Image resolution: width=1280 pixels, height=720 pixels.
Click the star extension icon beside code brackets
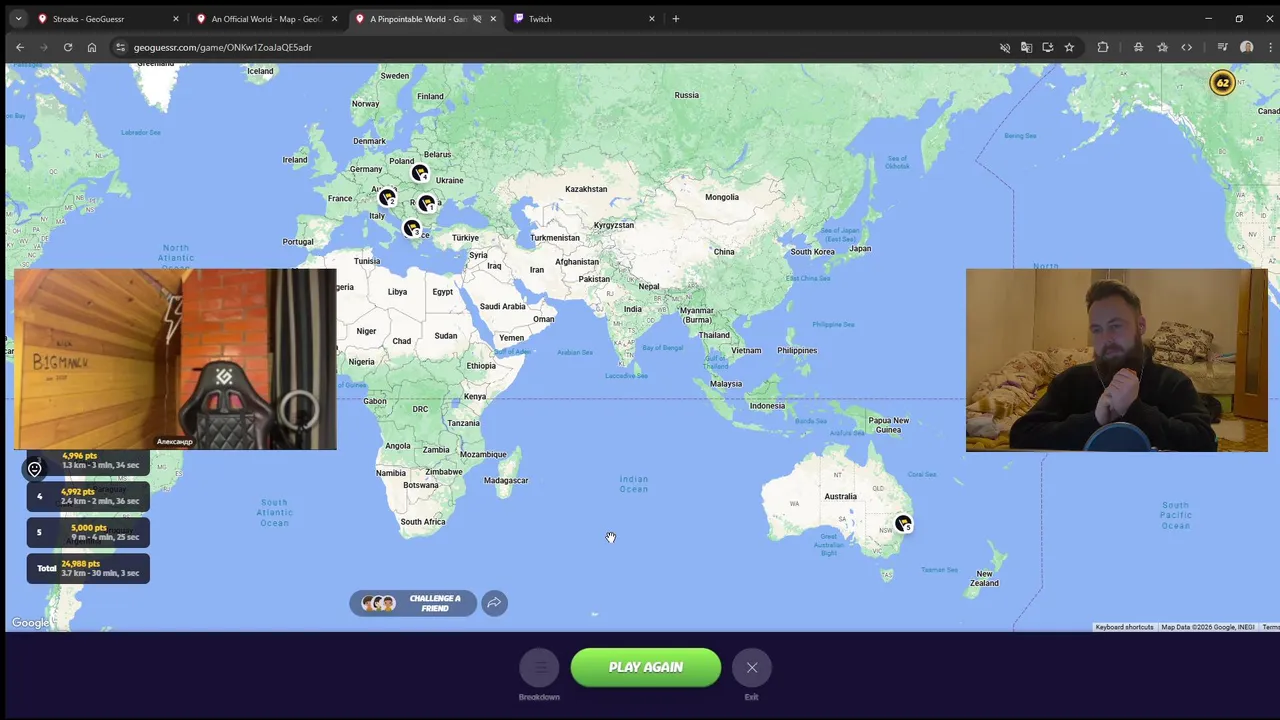tap(1162, 47)
